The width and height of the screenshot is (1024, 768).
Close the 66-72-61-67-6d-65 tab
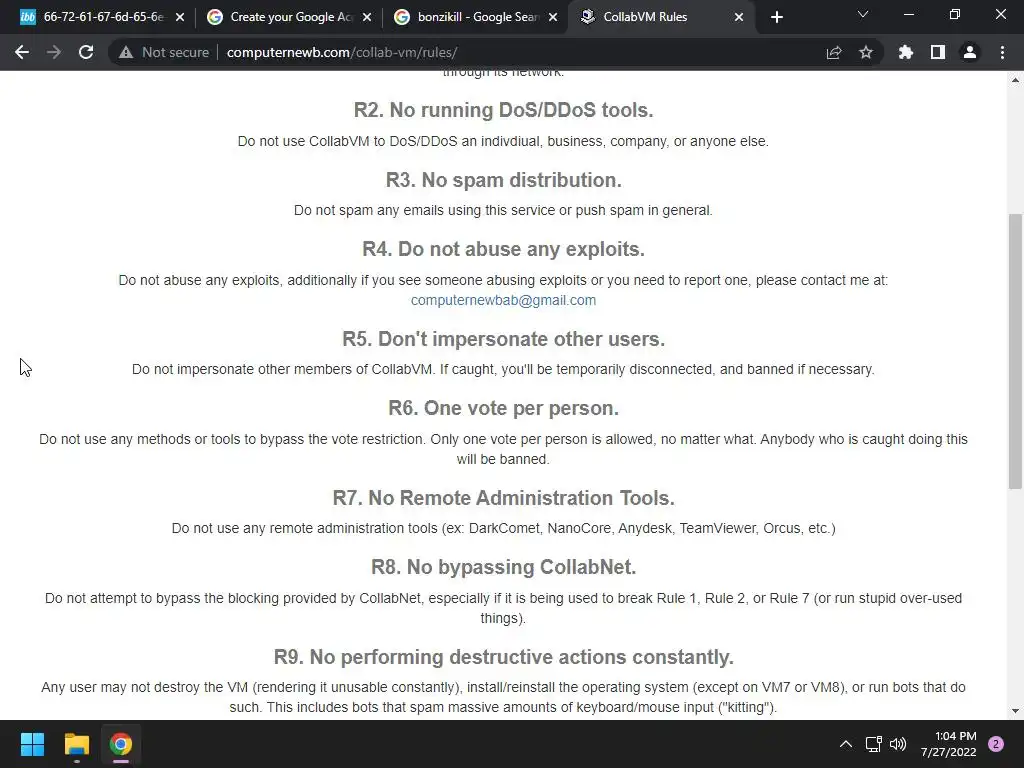[x=180, y=17]
